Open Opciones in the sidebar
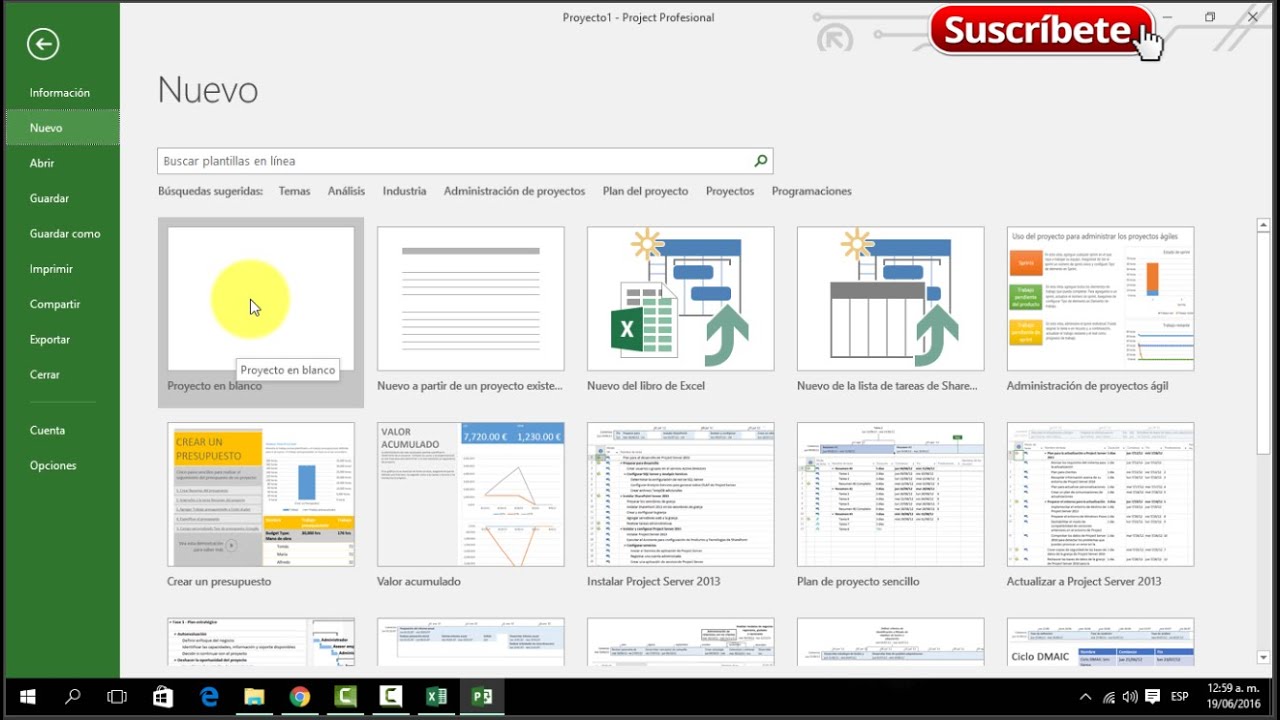This screenshot has width=1280, height=720. (x=60, y=466)
